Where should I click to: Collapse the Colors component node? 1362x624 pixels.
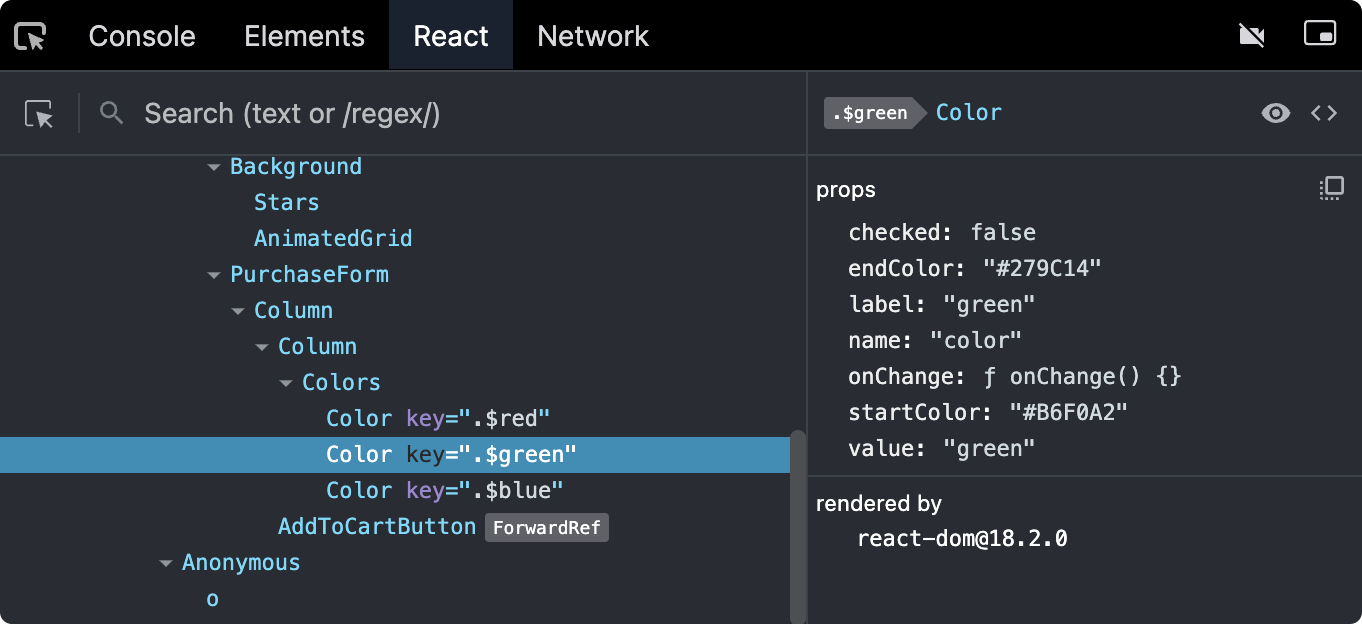click(286, 383)
